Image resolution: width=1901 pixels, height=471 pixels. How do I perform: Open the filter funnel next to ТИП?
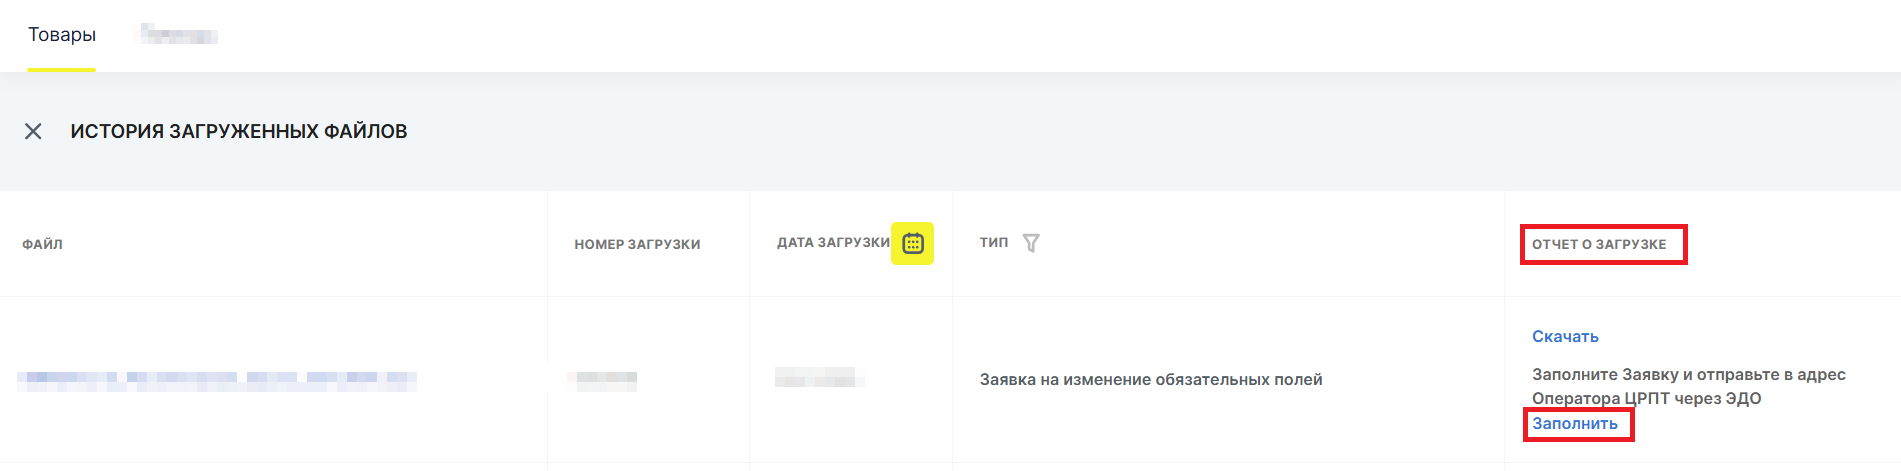point(1031,243)
